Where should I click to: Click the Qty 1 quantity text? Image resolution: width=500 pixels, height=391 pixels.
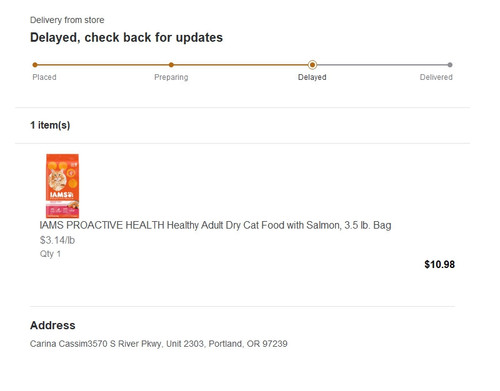tap(50, 254)
